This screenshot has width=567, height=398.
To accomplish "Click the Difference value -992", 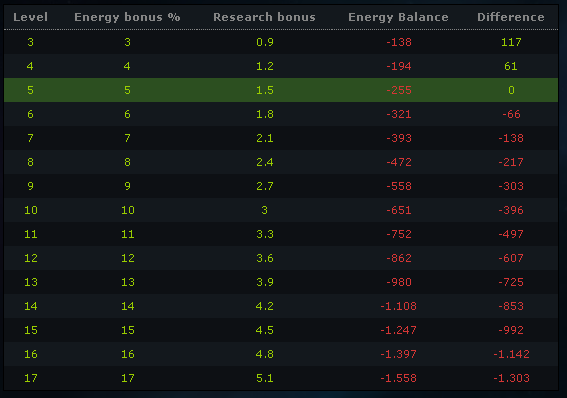I will 511,330.
